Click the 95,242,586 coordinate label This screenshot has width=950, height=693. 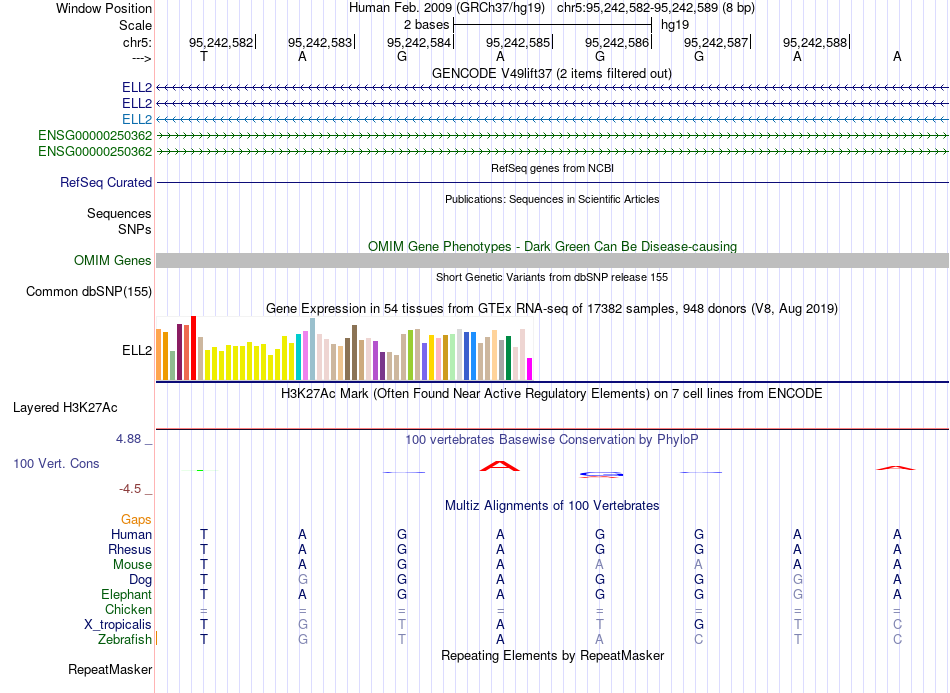pos(617,42)
